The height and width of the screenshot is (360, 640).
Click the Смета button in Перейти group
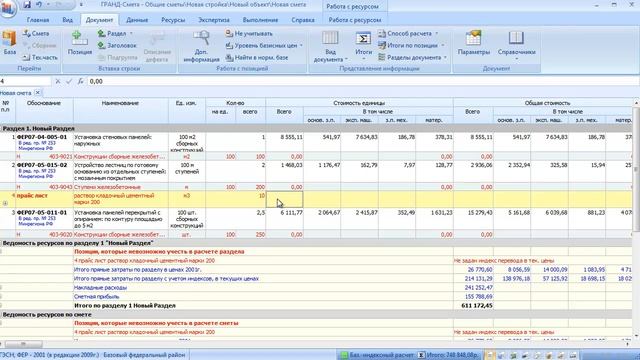coord(36,33)
